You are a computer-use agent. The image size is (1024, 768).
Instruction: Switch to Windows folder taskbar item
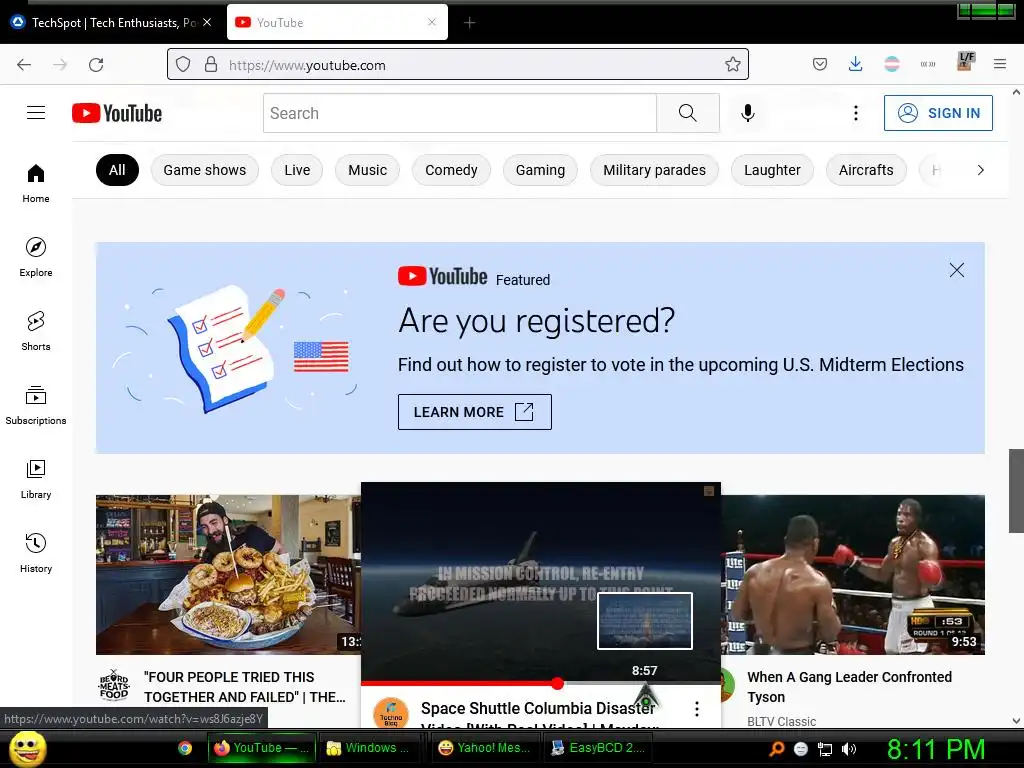click(x=372, y=748)
